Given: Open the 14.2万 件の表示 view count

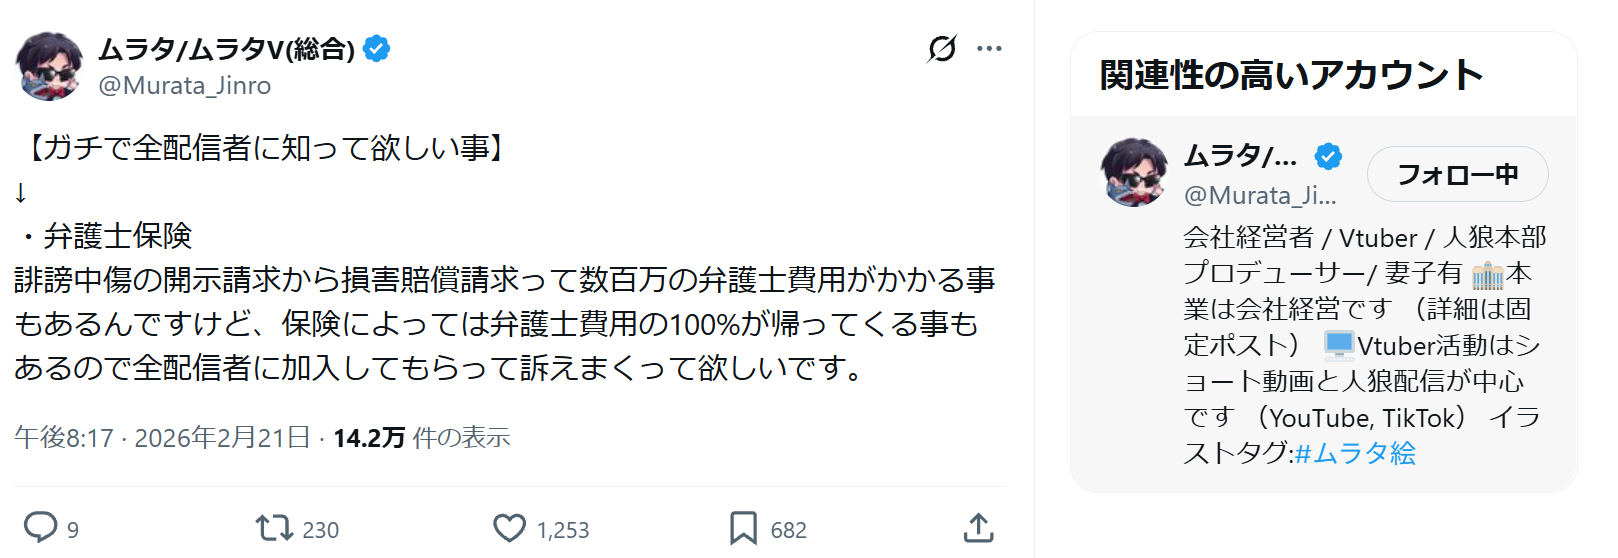Looking at the screenshot, I should point(421,437).
